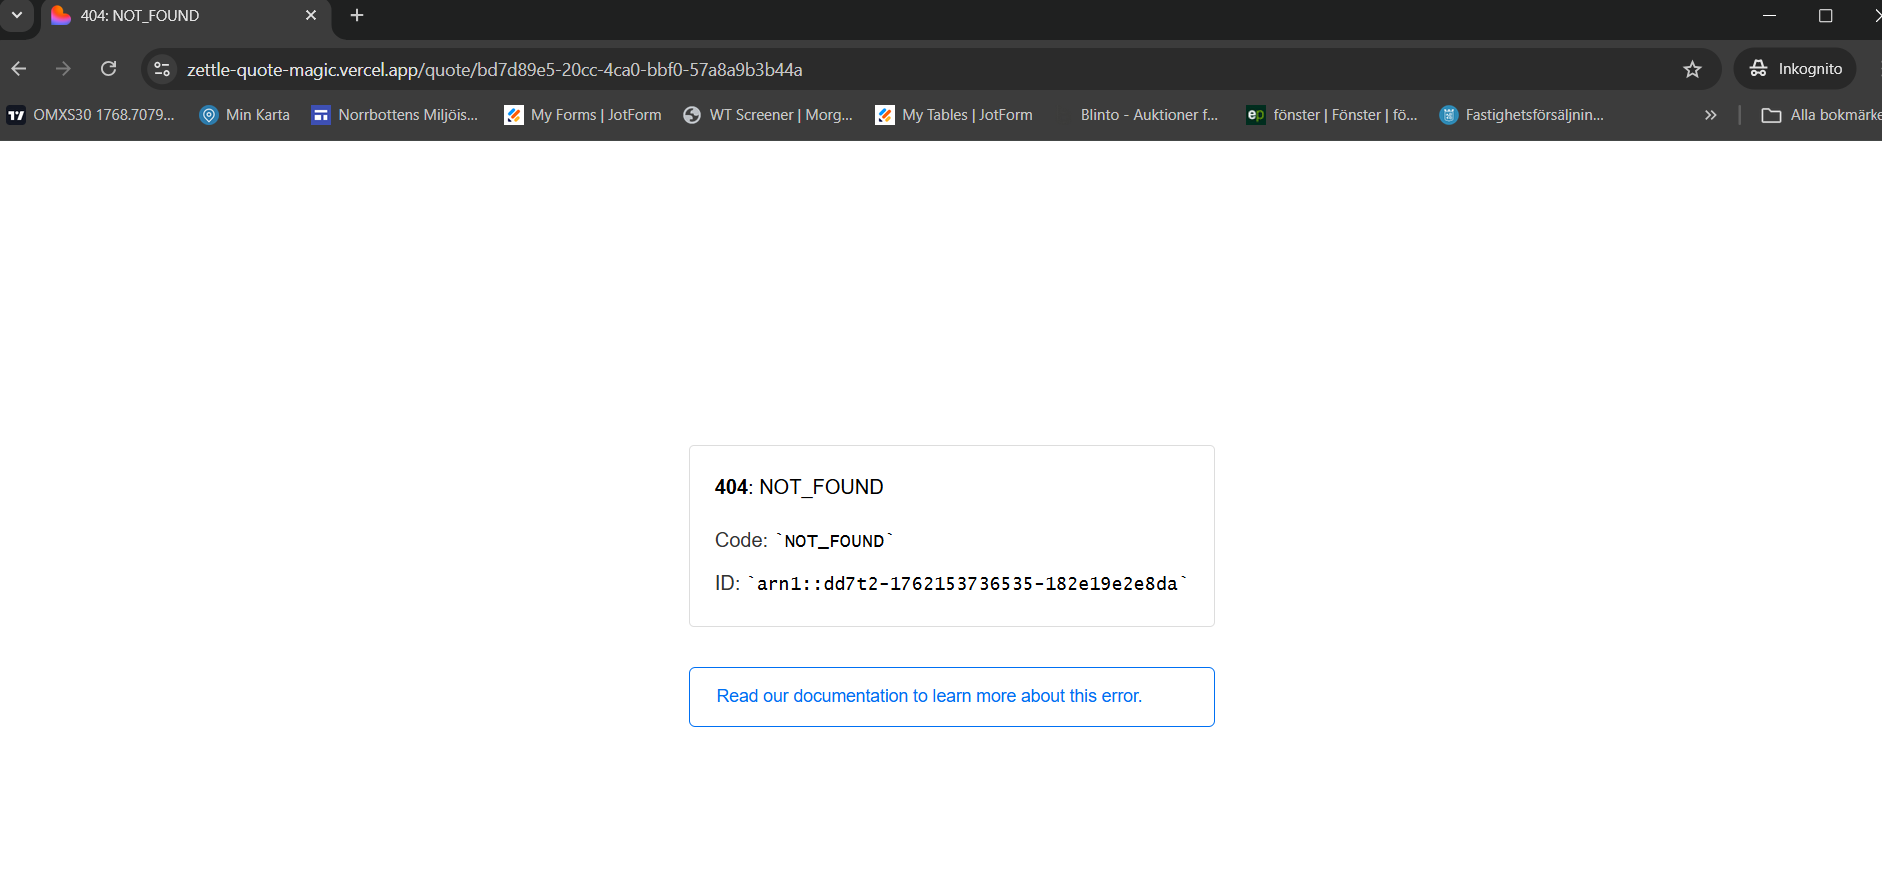Open WT Screener bookmark

(x=768, y=115)
